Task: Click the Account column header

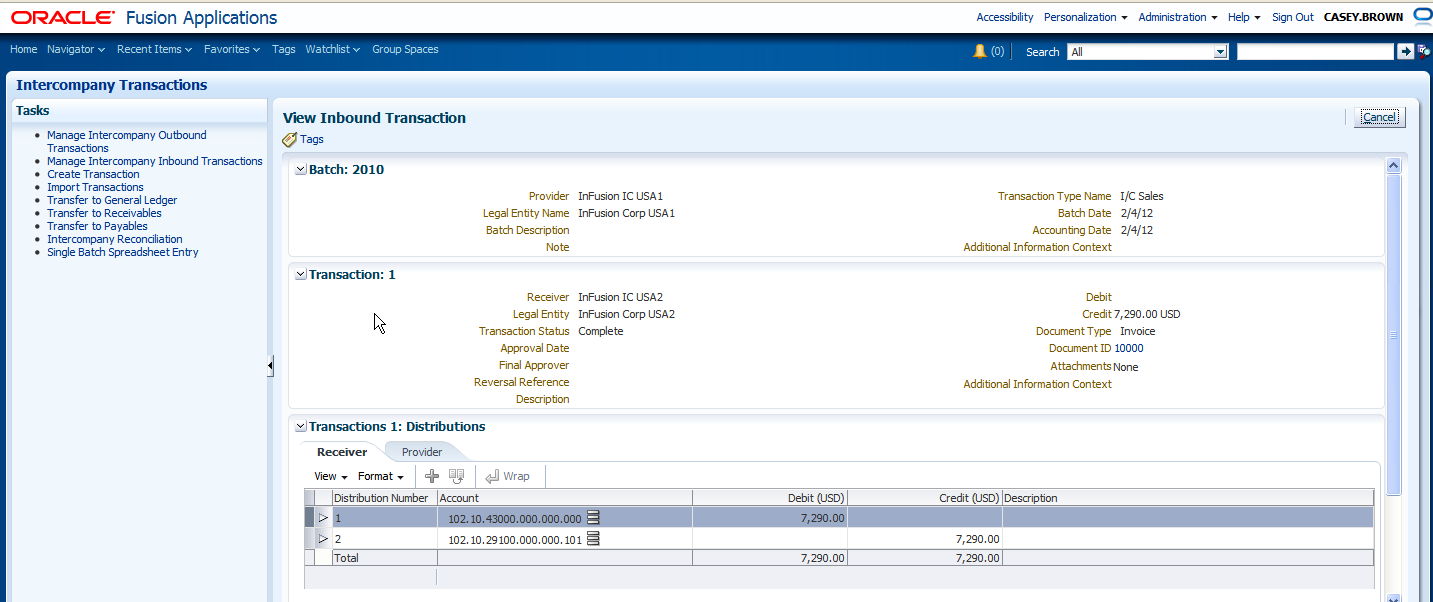Action: (x=564, y=498)
